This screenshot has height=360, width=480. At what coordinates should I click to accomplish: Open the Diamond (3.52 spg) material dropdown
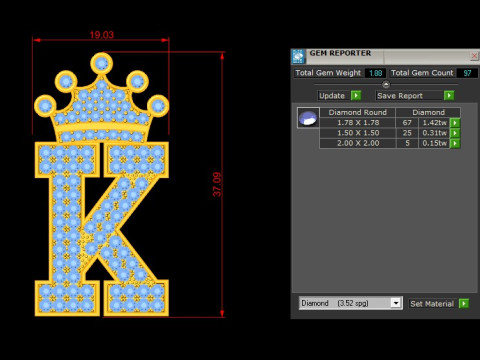tap(396, 303)
